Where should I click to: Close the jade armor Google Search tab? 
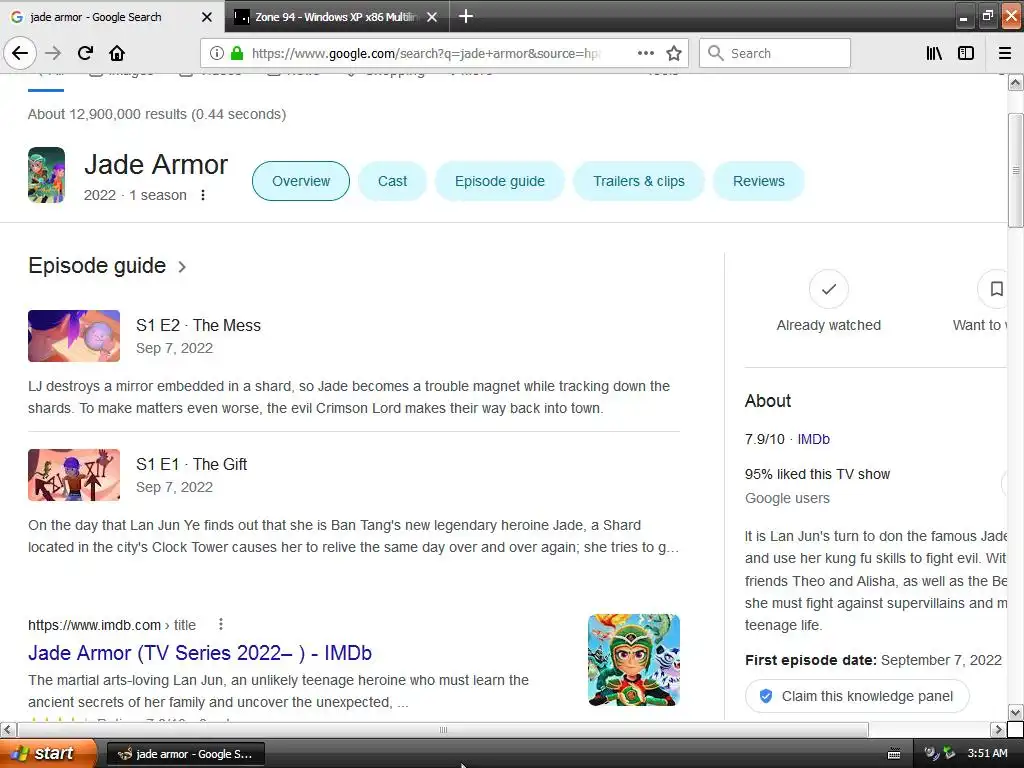[206, 17]
